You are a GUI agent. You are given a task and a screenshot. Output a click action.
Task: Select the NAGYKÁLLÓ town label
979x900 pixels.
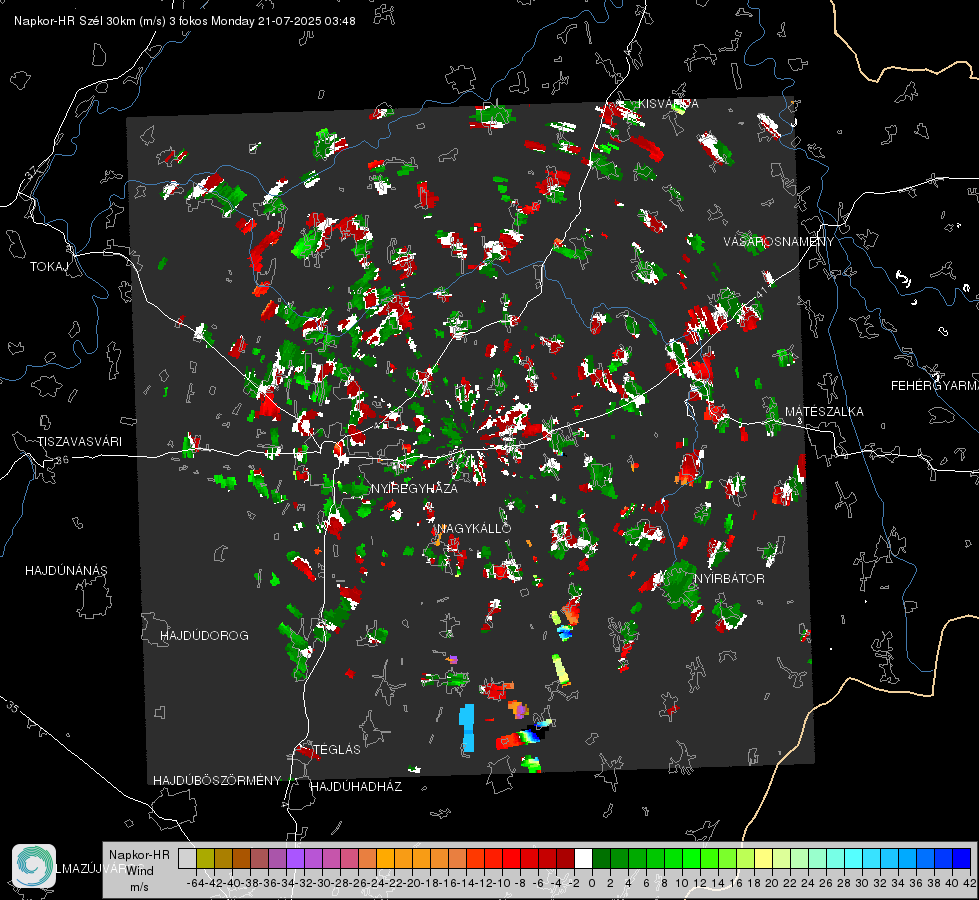coord(475,528)
